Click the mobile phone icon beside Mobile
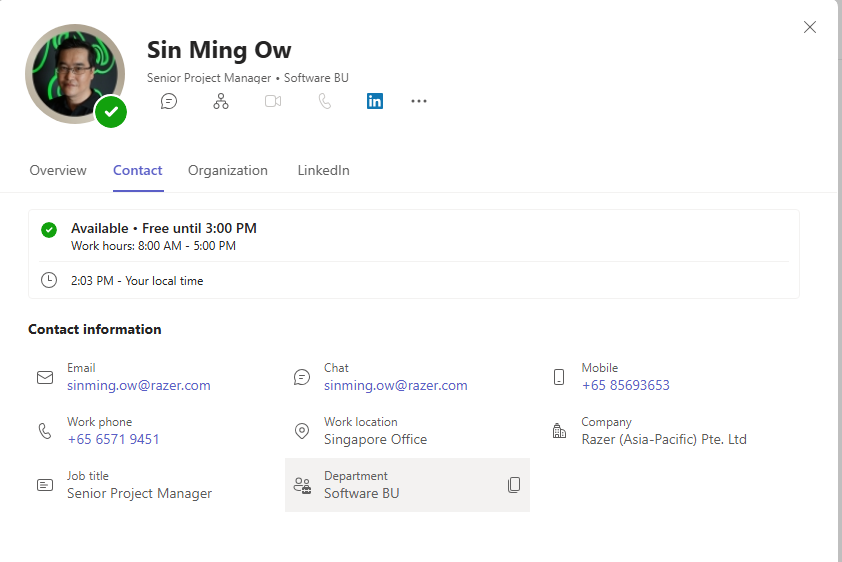The width and height of the screenshot is (842, 562). click(559, 377)
